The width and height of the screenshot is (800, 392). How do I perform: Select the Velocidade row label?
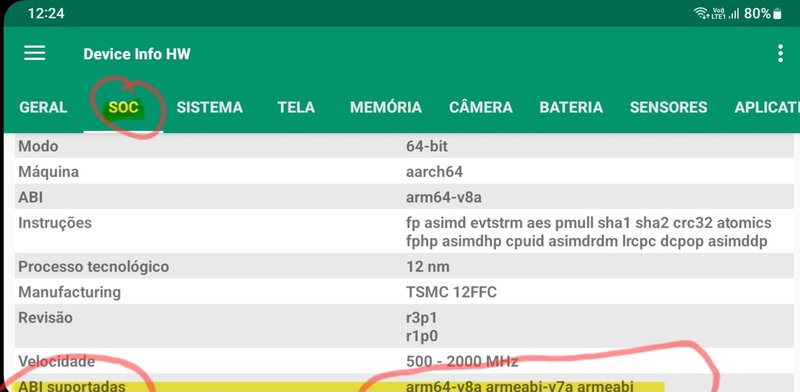[56, 361]
